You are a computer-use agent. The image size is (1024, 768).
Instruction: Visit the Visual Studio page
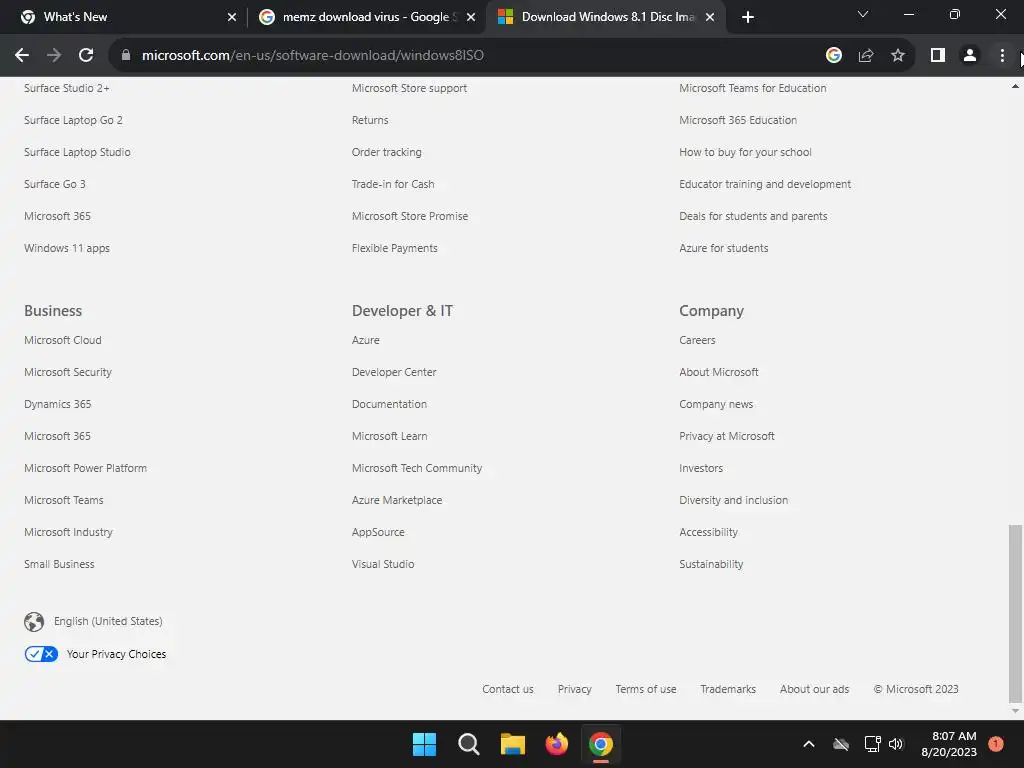coord(383,564)
